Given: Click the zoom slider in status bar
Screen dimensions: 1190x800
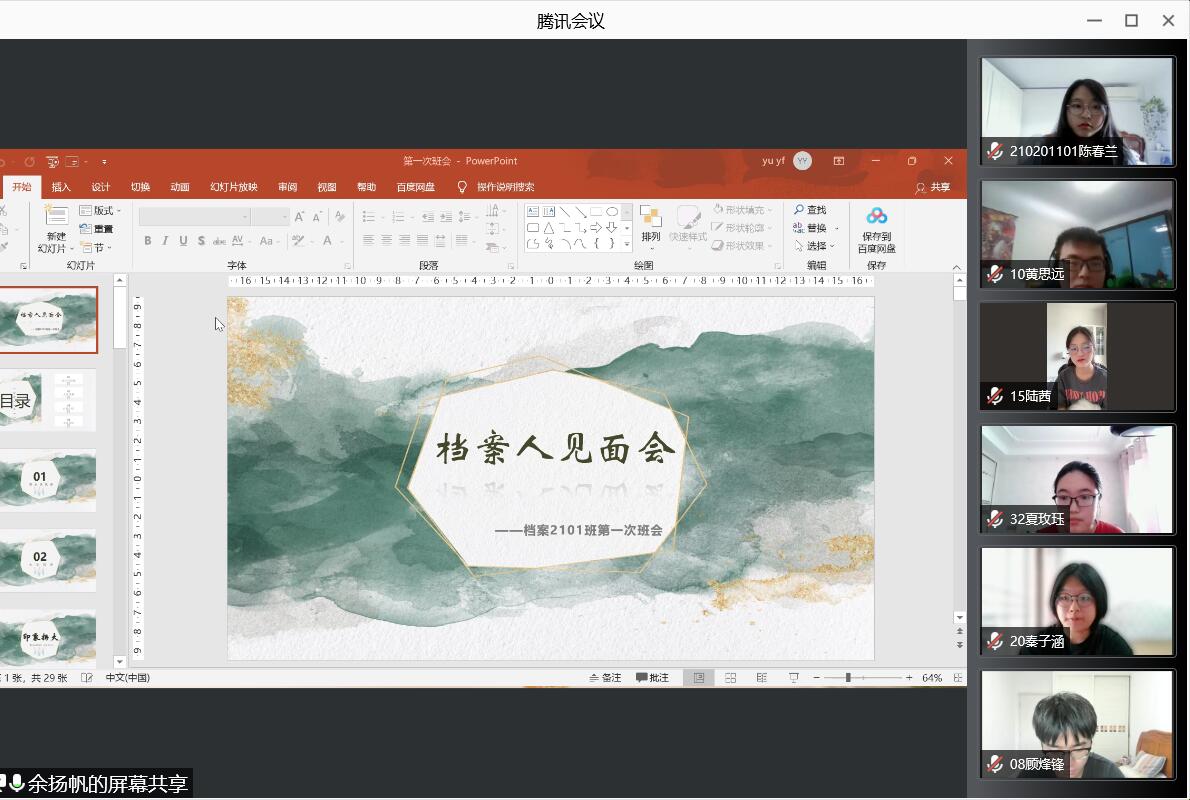Looking at the screenshot, I should point(848,678).
